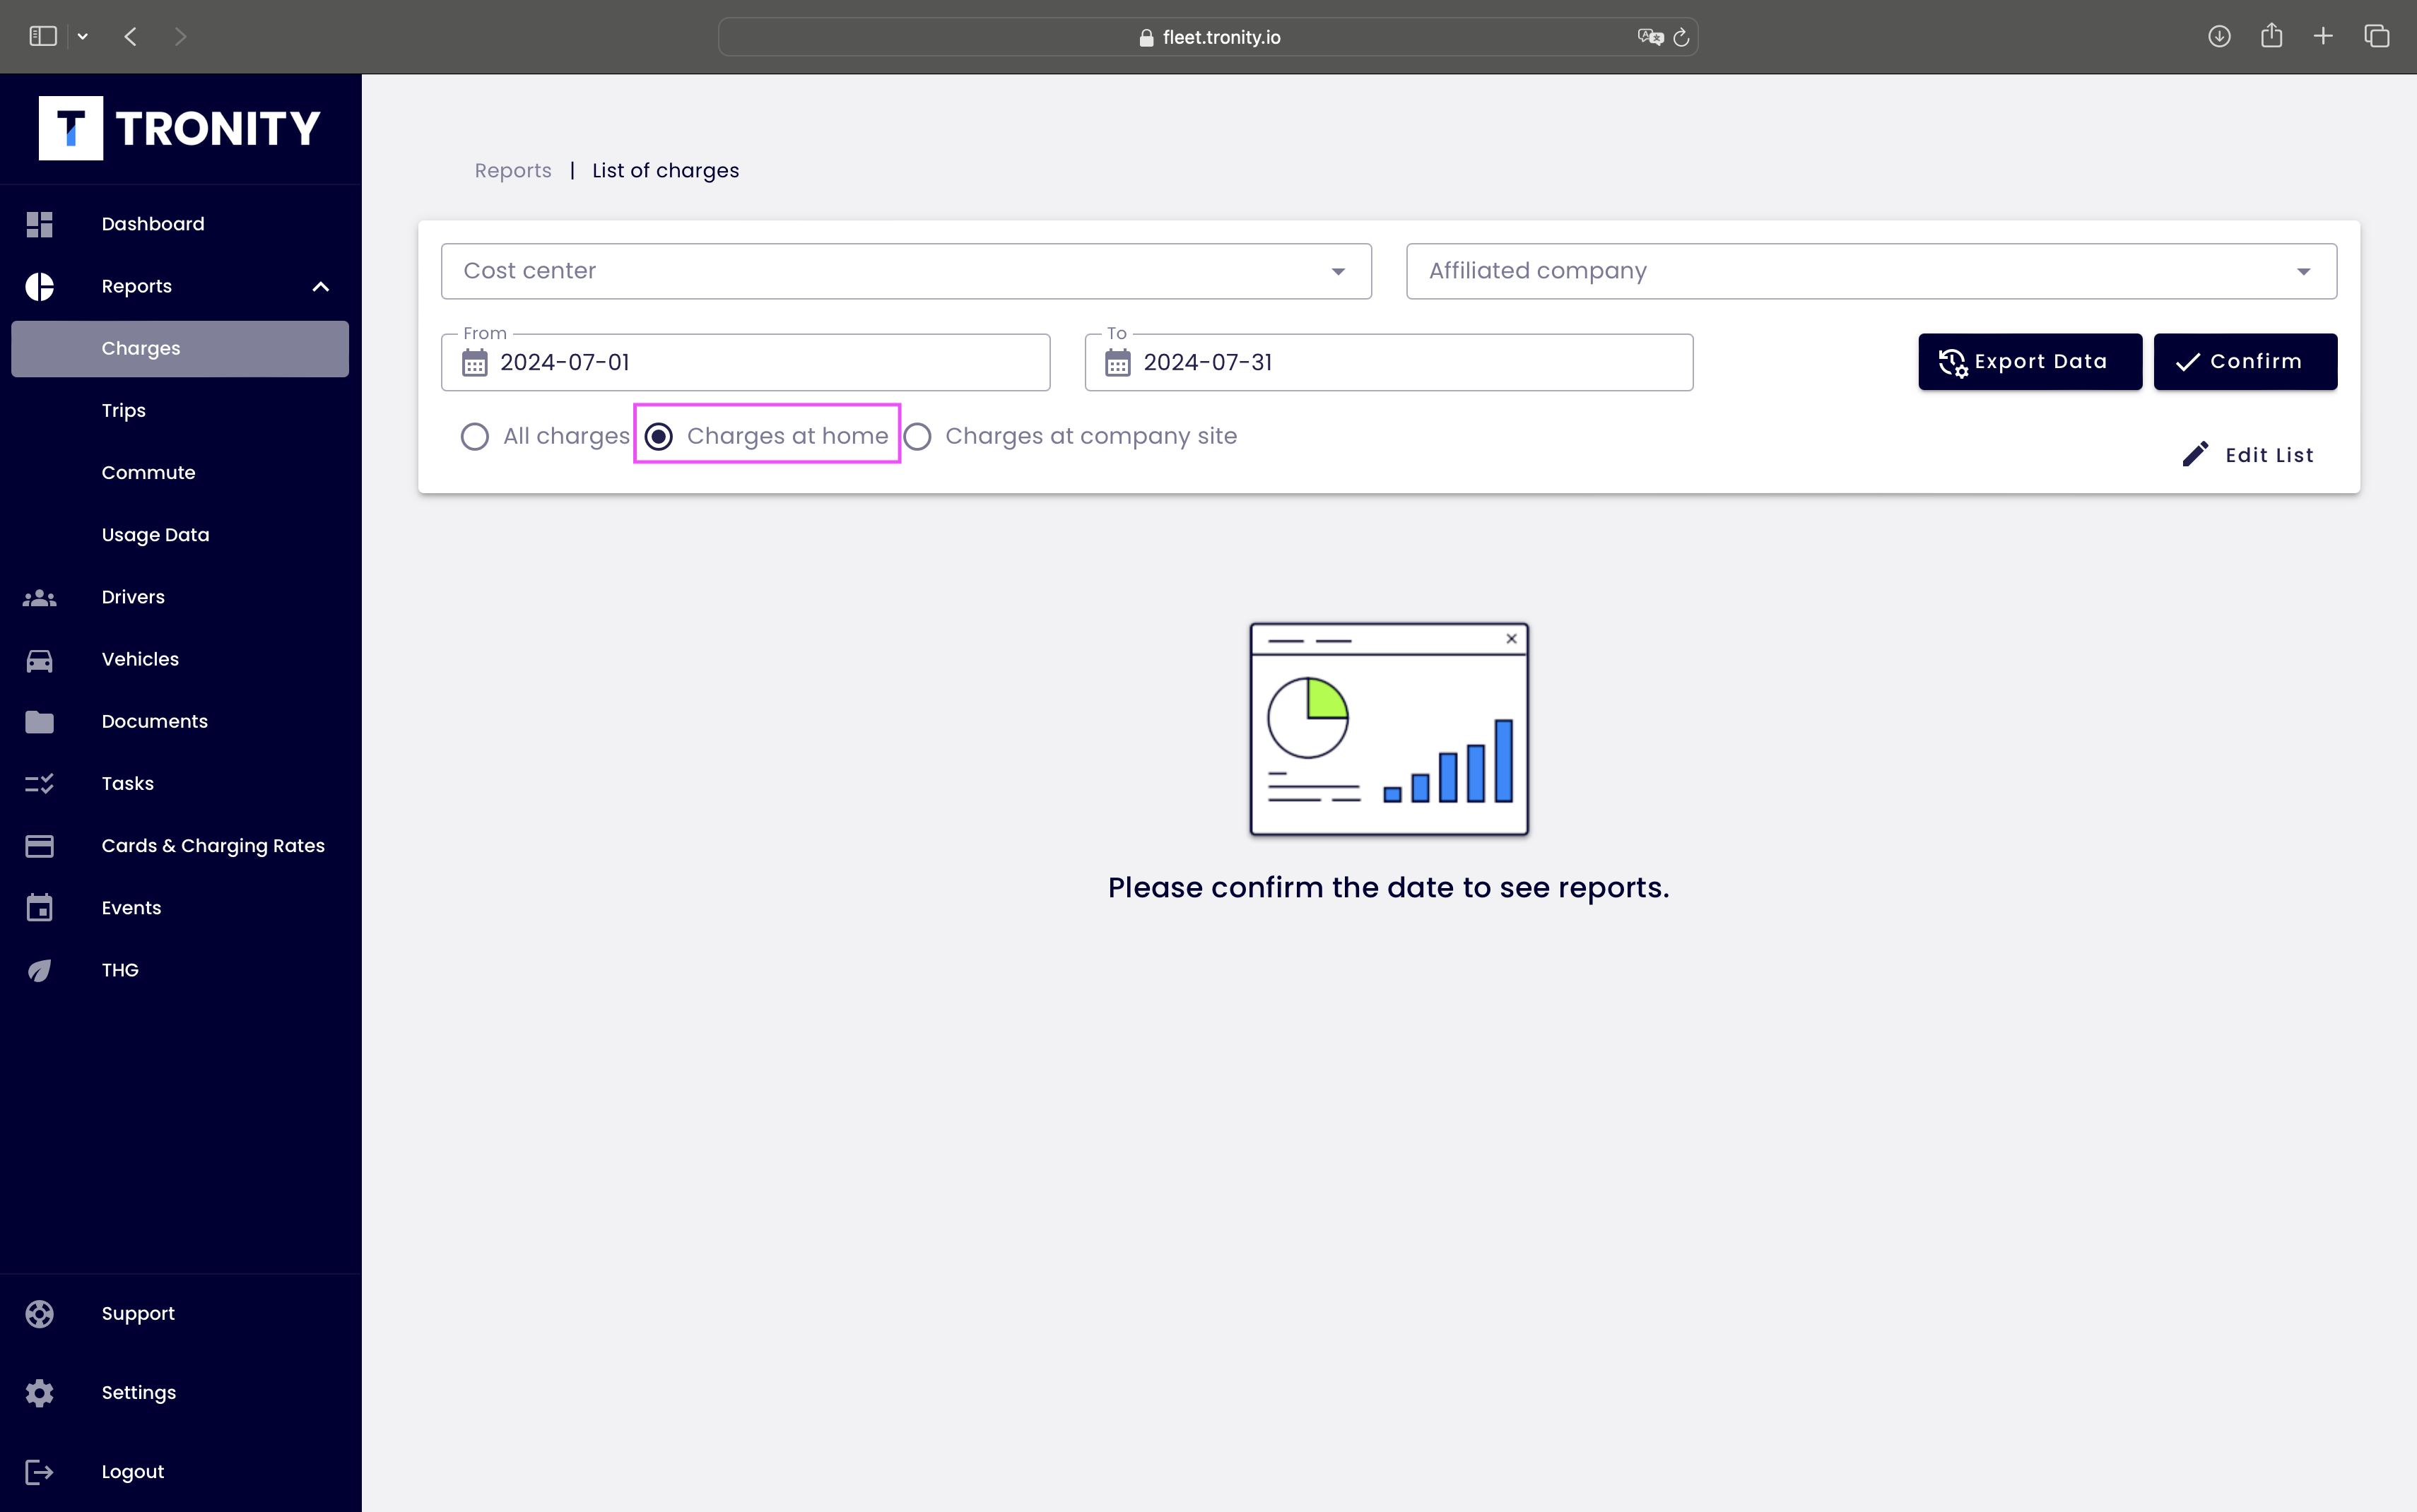Click the Reports pie chart icon
Screen dimensions: 2417x1512
point(39,287)
